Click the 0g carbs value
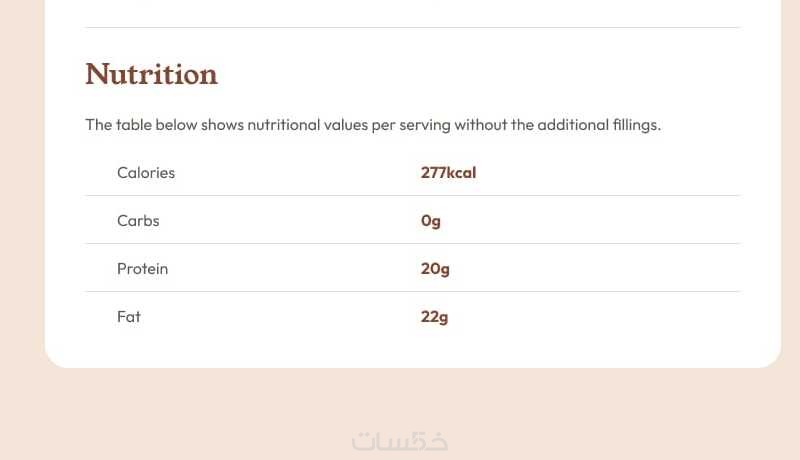The width and height of the screenshot is (800, 460). [431, 221]
